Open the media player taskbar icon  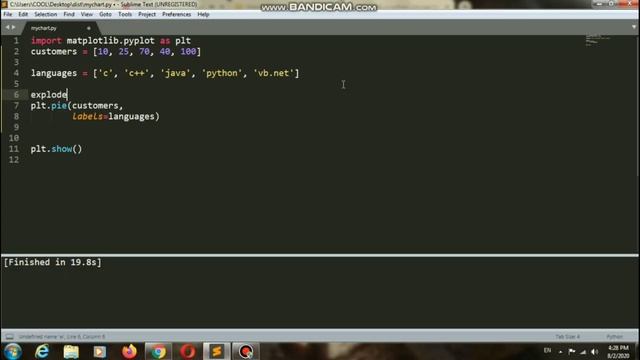(x=100, y=351)
